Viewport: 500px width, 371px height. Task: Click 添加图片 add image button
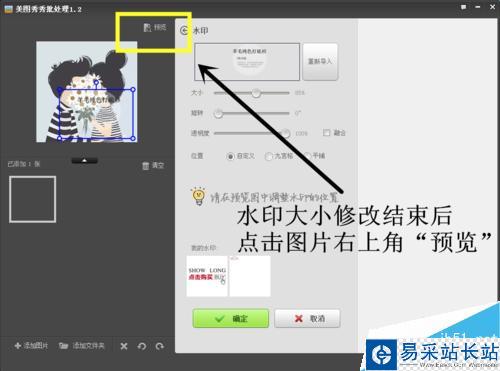pyautogui.click(x=31, y=346)
